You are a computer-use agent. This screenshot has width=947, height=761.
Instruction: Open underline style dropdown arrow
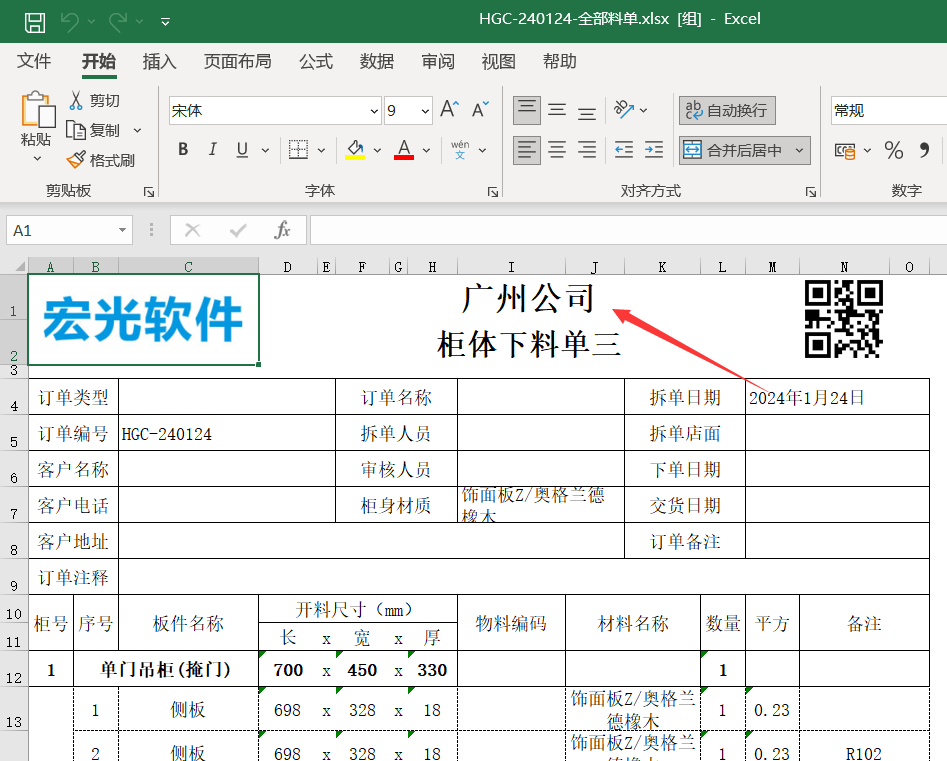[265, 150]
